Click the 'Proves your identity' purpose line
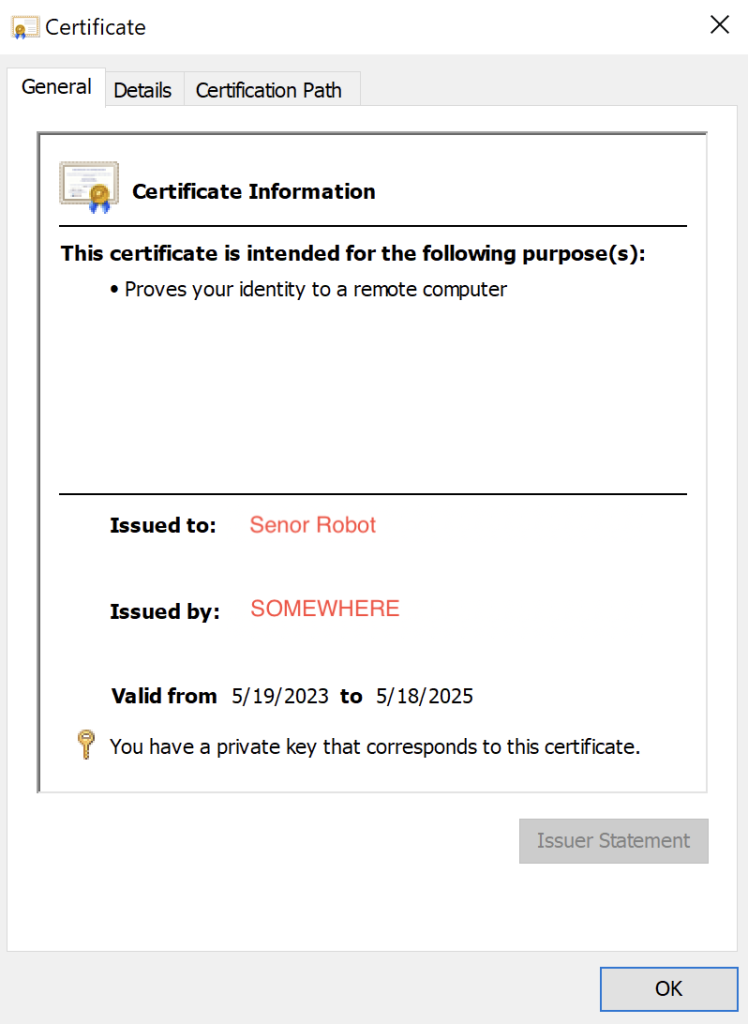748x1024 pixels. (316, 290)
